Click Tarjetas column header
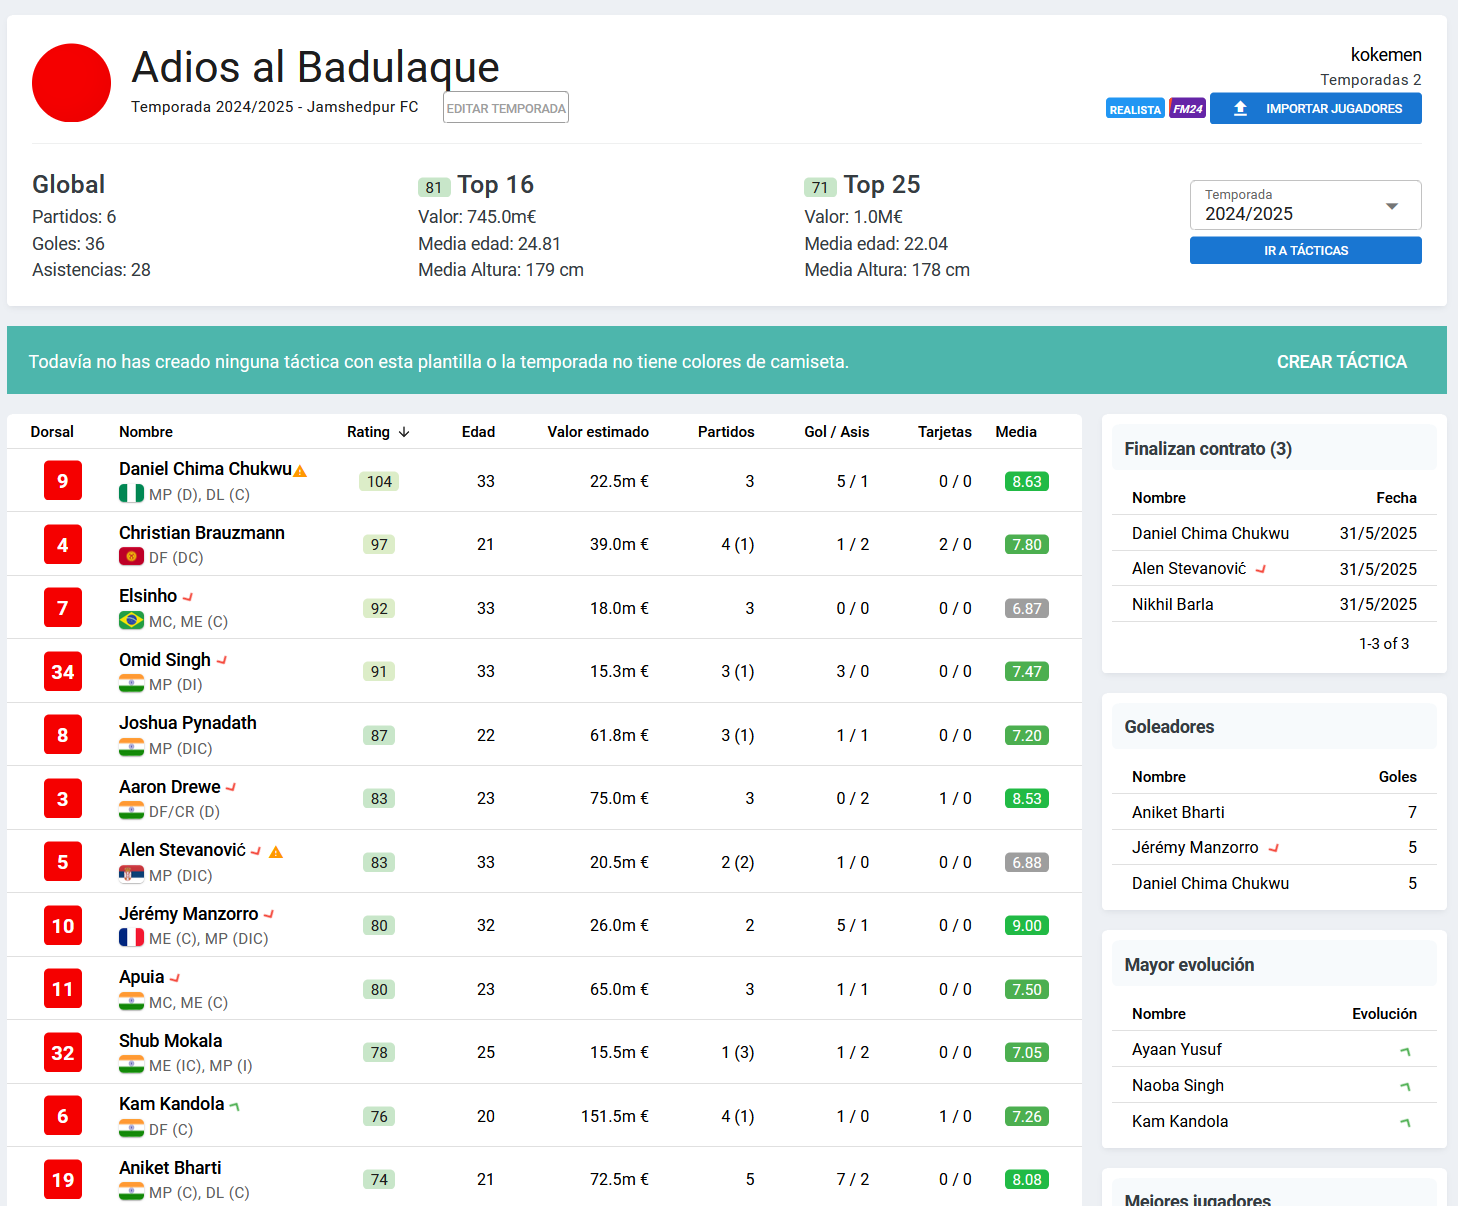Viewport: 1458px width, 1206px height. [x=945, y=432]
